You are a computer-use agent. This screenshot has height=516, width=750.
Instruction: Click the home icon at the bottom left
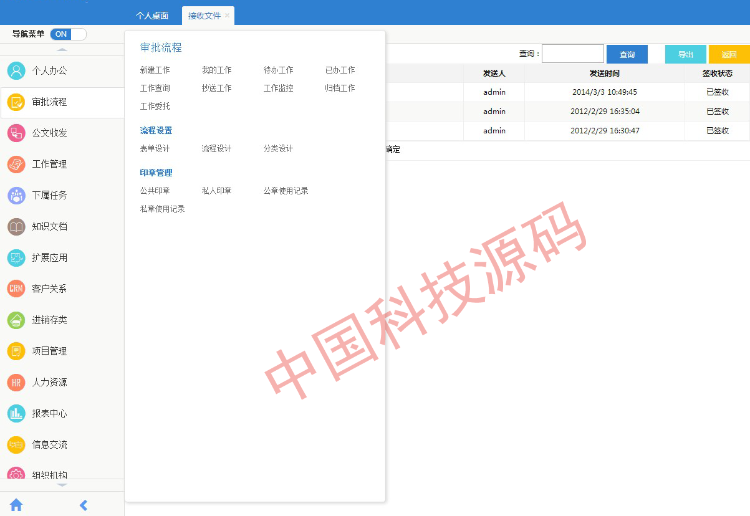pyautogui.click(x=16, y=505)
